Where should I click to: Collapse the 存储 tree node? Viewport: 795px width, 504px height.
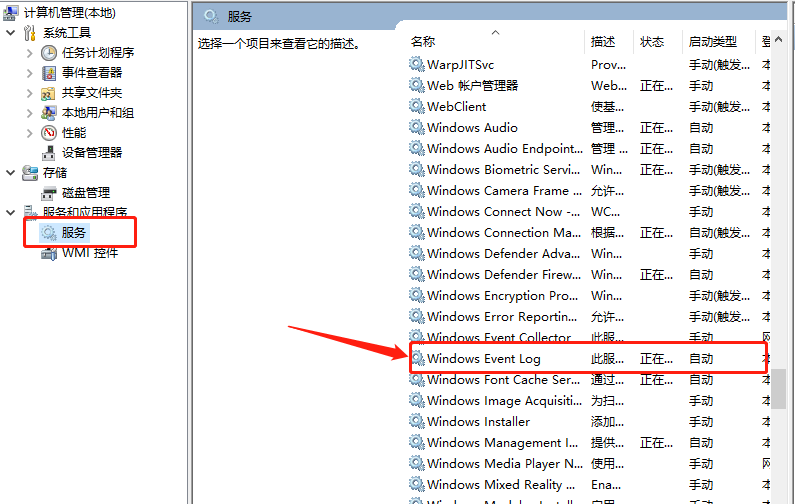pyautogui.click(x=11, y=173)
